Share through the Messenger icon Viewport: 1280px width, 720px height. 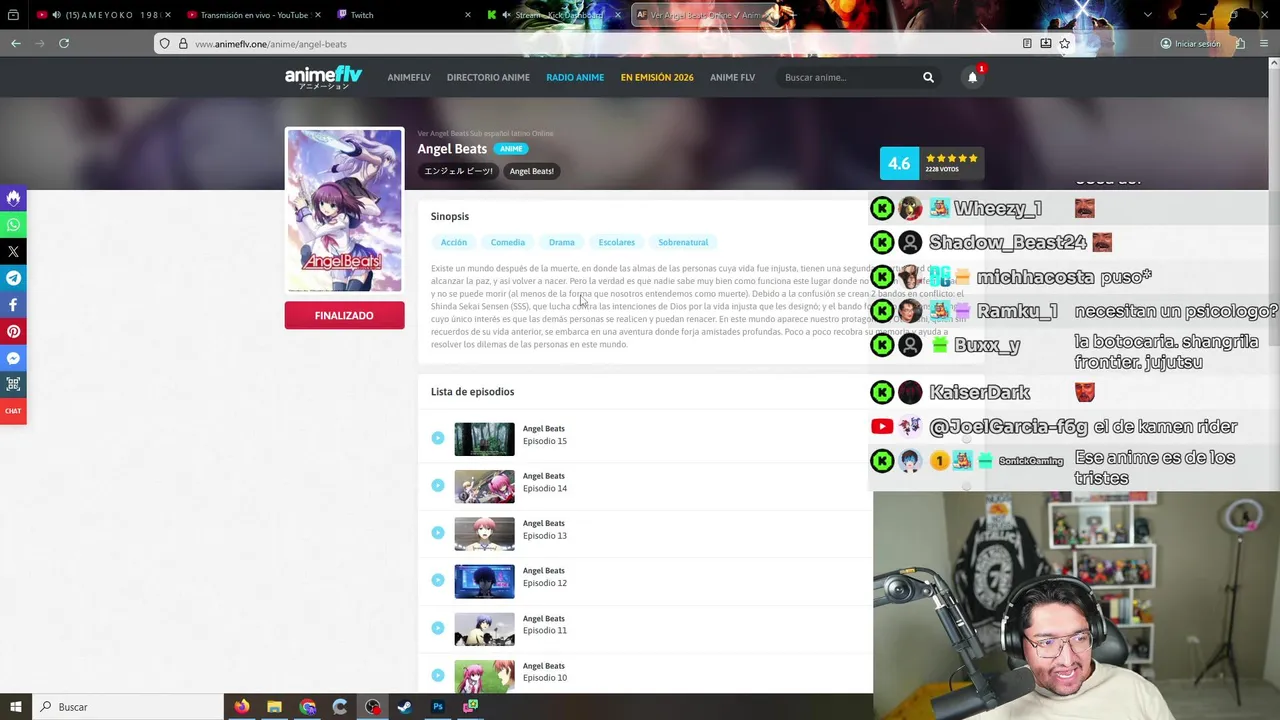13,358
